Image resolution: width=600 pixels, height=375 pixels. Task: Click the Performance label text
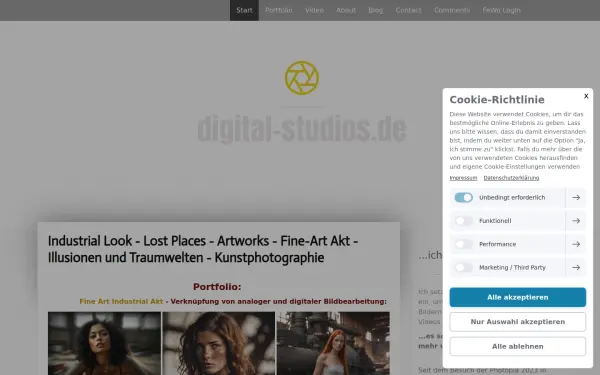pyautogui.click(x=497, y=244)
